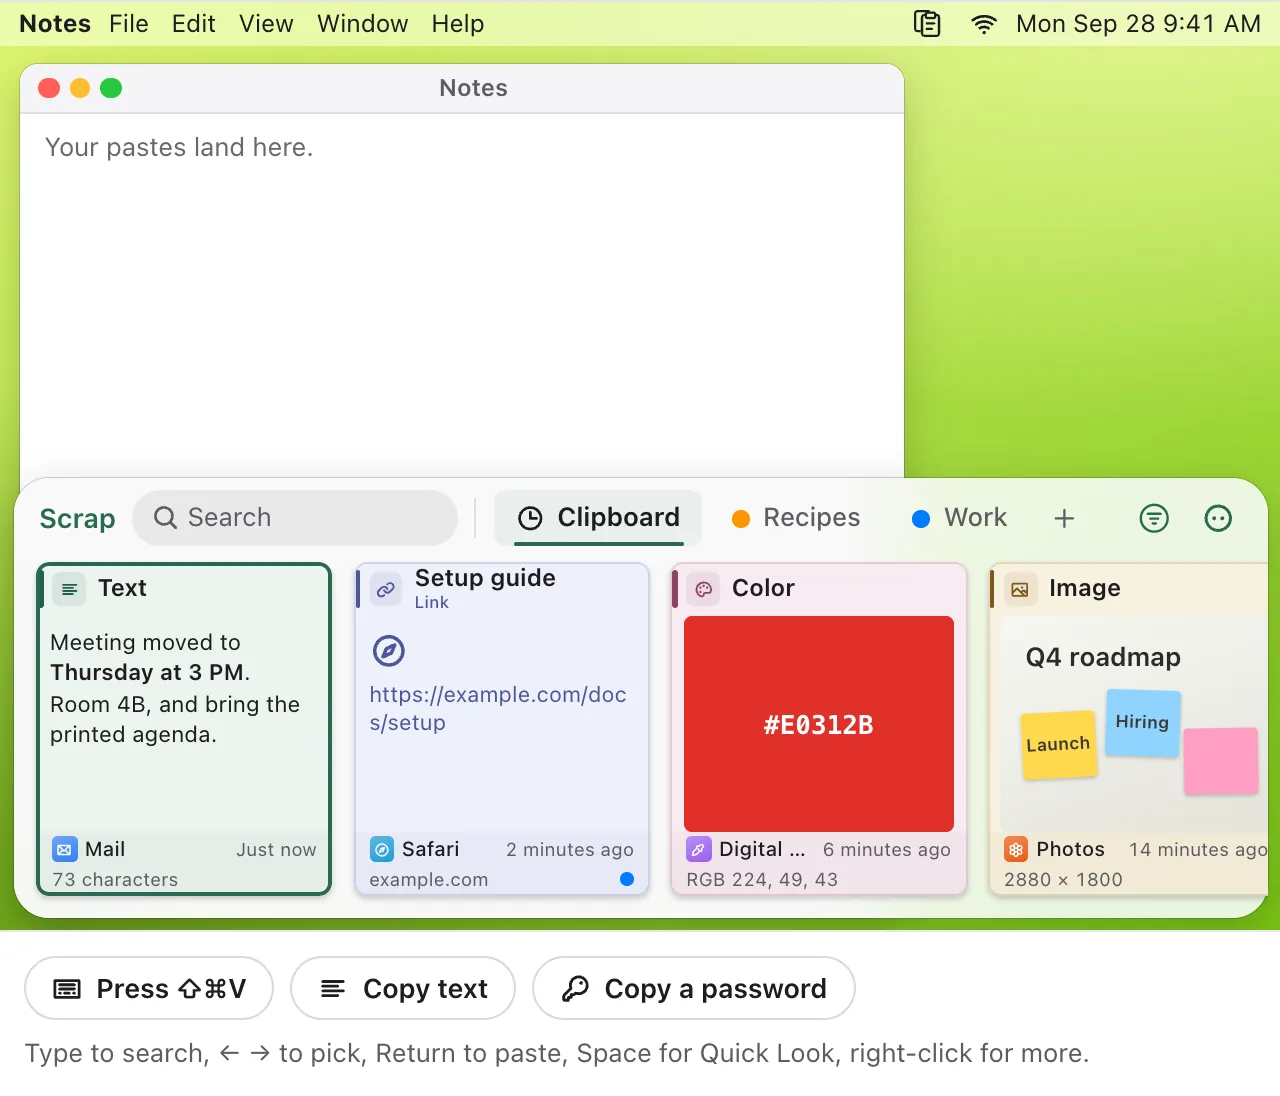Click the blue dot on the Setup guide card
1280x1096 pixels.
point(627,879)
